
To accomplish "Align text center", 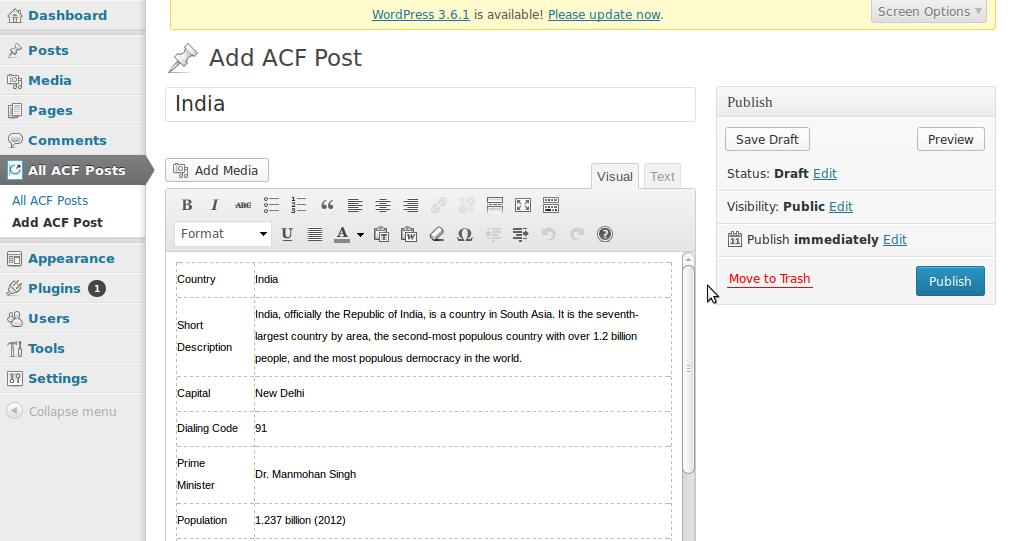I will pyautogui.click(x=383, y=205).
